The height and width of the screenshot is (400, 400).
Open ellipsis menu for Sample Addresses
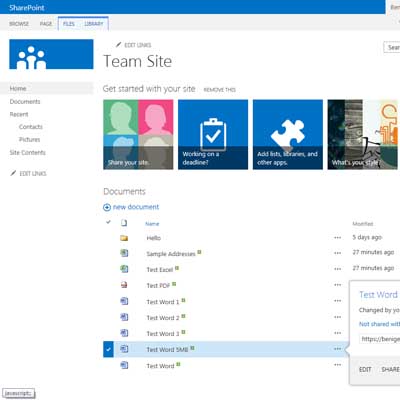point(337,253)
